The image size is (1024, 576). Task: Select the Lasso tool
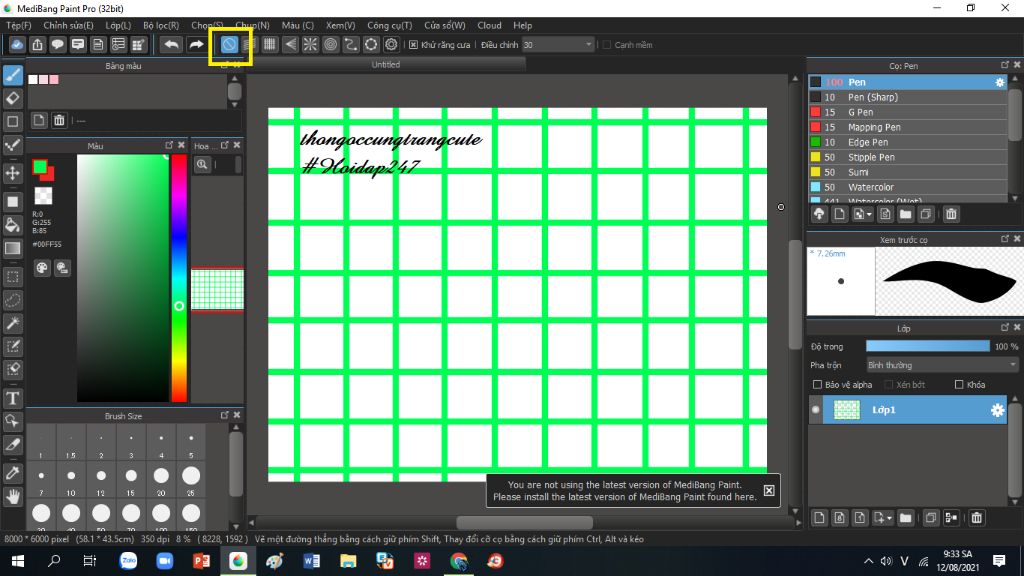coord(12,300)
